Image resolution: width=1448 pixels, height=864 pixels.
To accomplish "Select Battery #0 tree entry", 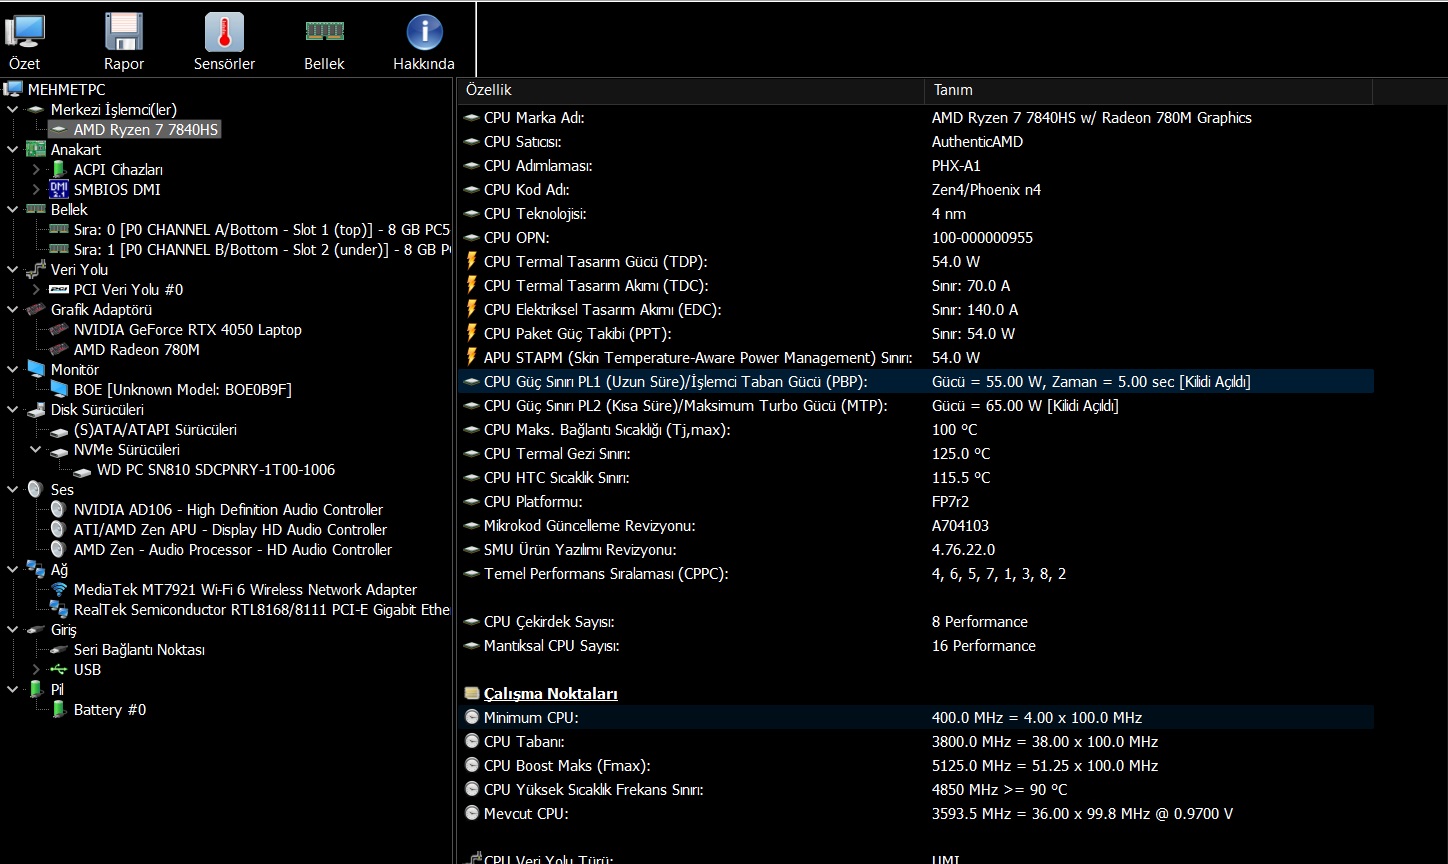I will click(x=109, y=710).
